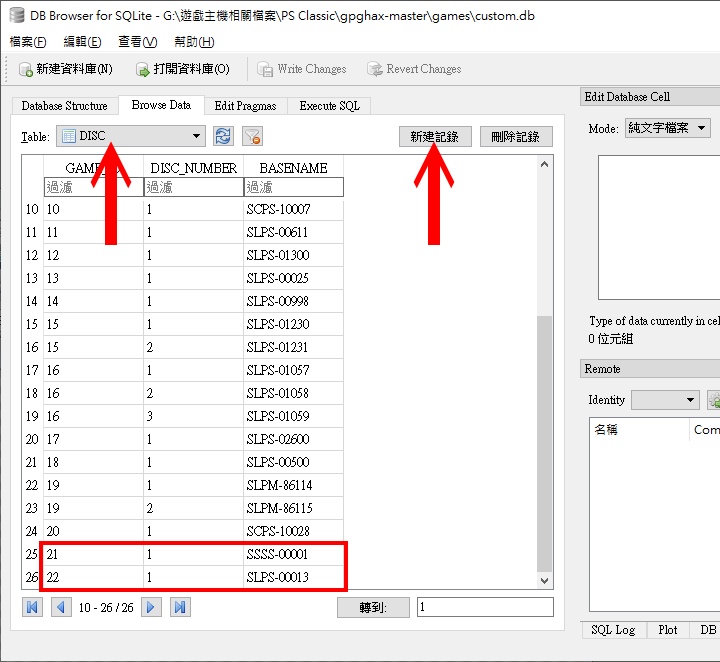
Task: Switch to Execute SQL tab
Action: point(329,106)
